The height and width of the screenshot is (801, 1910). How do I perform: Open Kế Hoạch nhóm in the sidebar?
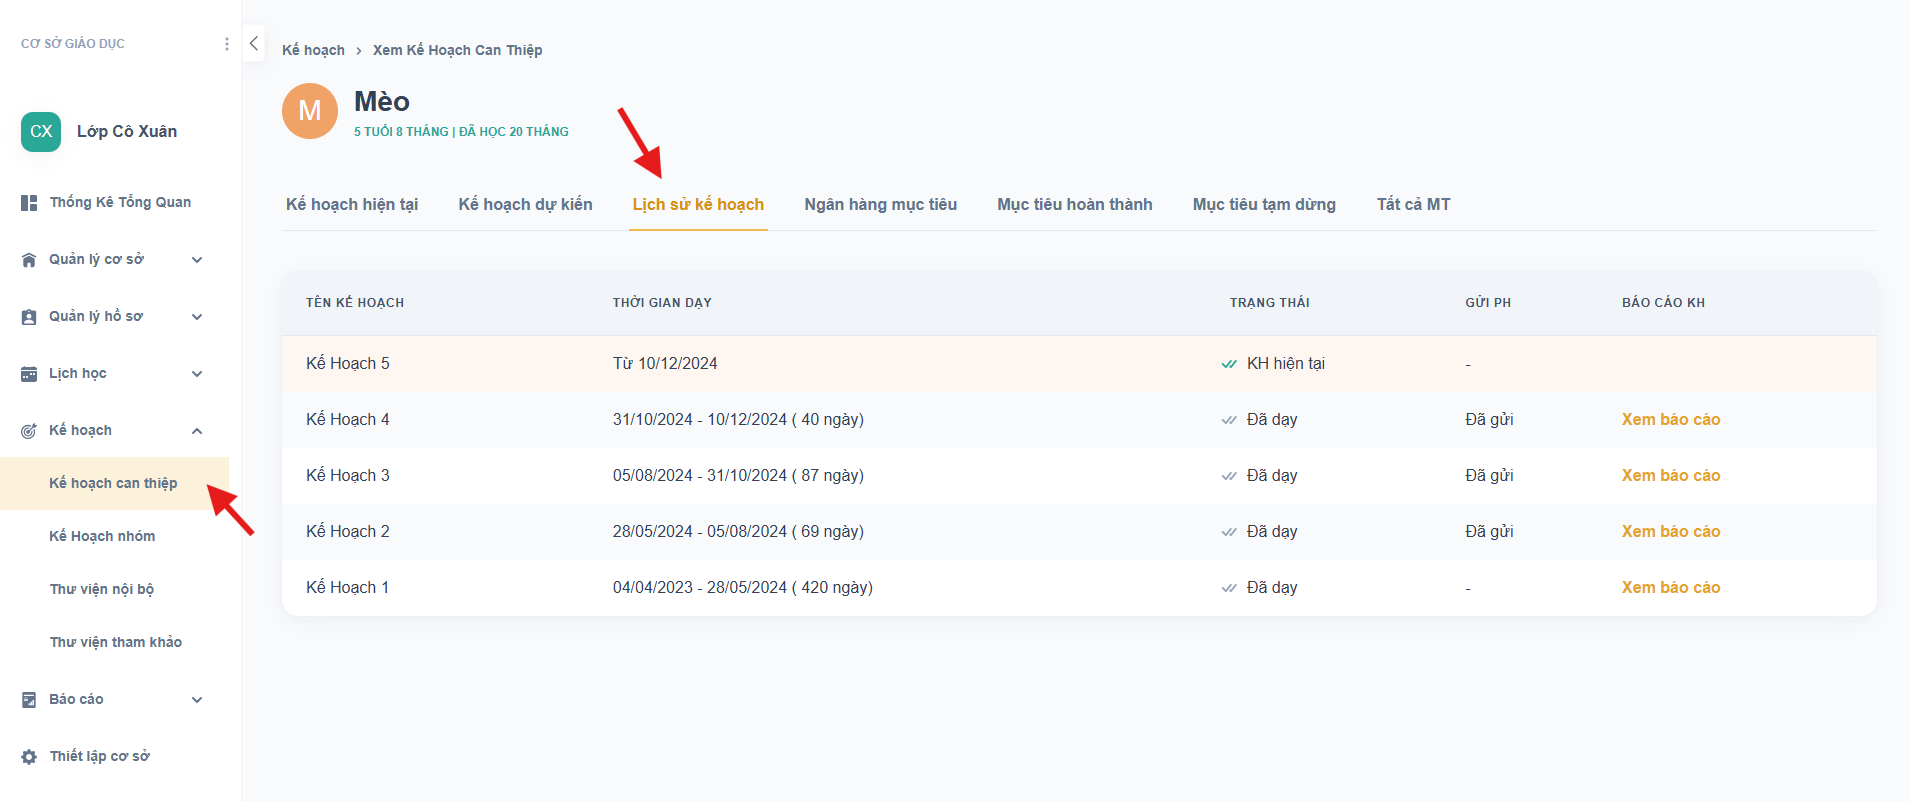[x=102, y=536]
